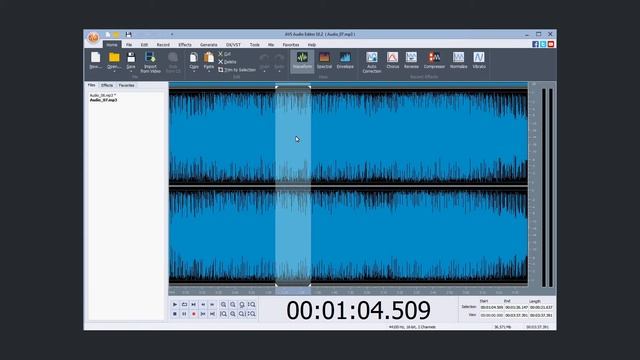Toggle the Pause button

coord(184,314)
